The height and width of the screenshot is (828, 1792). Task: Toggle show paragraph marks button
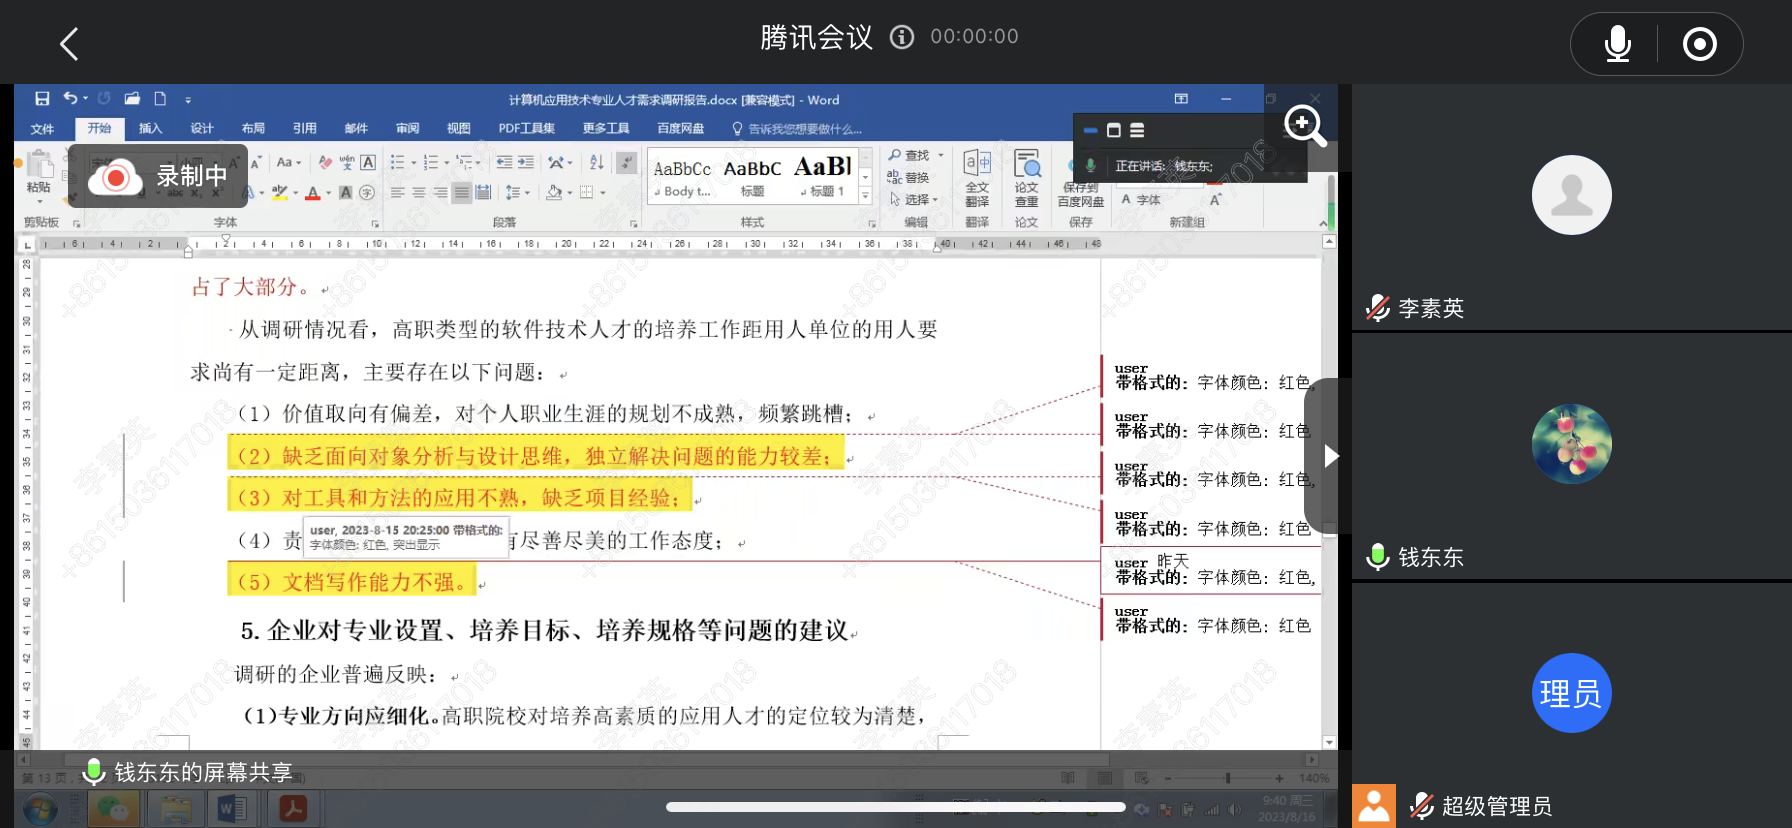627,162
